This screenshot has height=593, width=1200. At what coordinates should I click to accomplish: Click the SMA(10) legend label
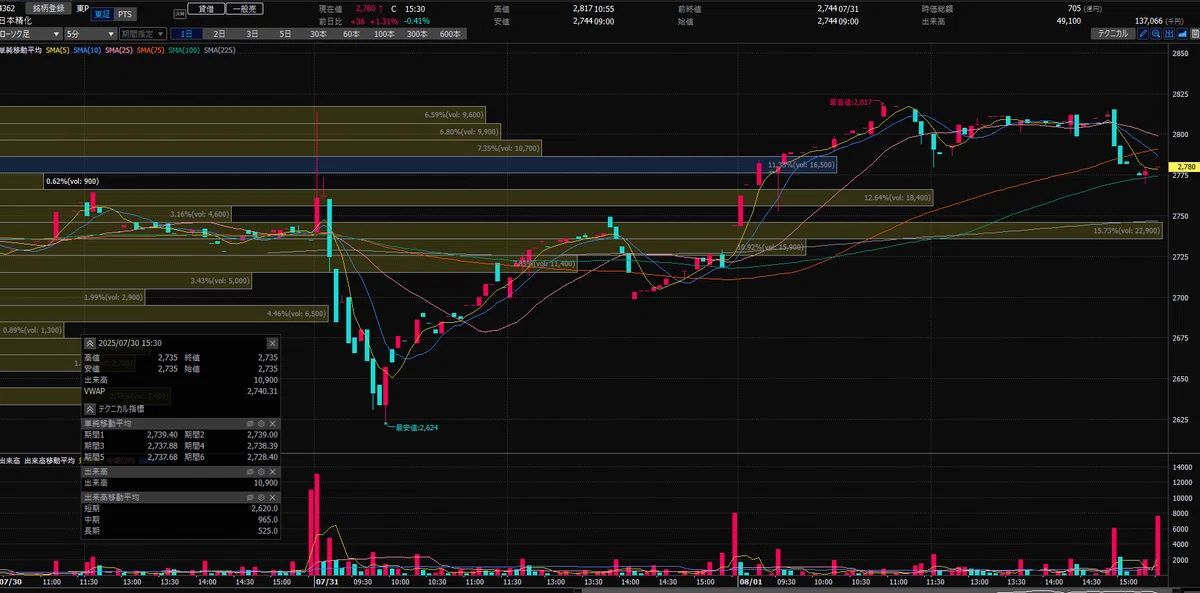pyautogui.click(x=87, y=51)
